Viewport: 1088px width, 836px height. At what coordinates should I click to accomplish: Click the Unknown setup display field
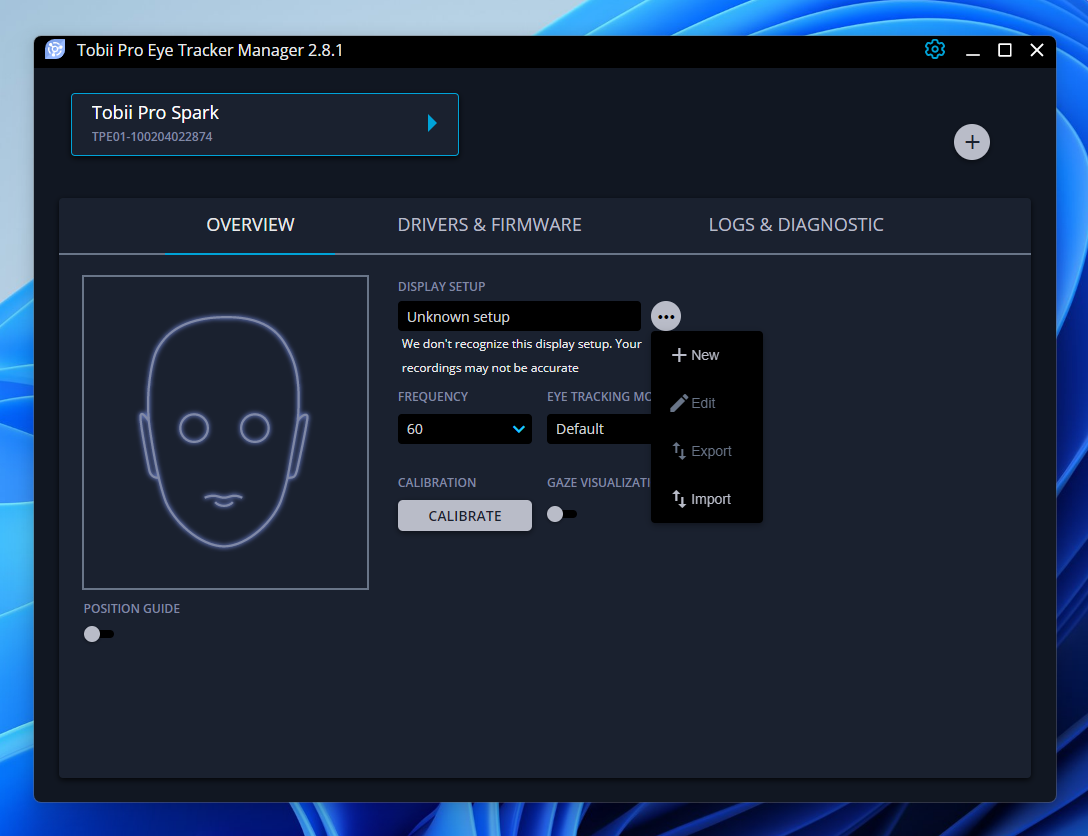tap(519, 316)
